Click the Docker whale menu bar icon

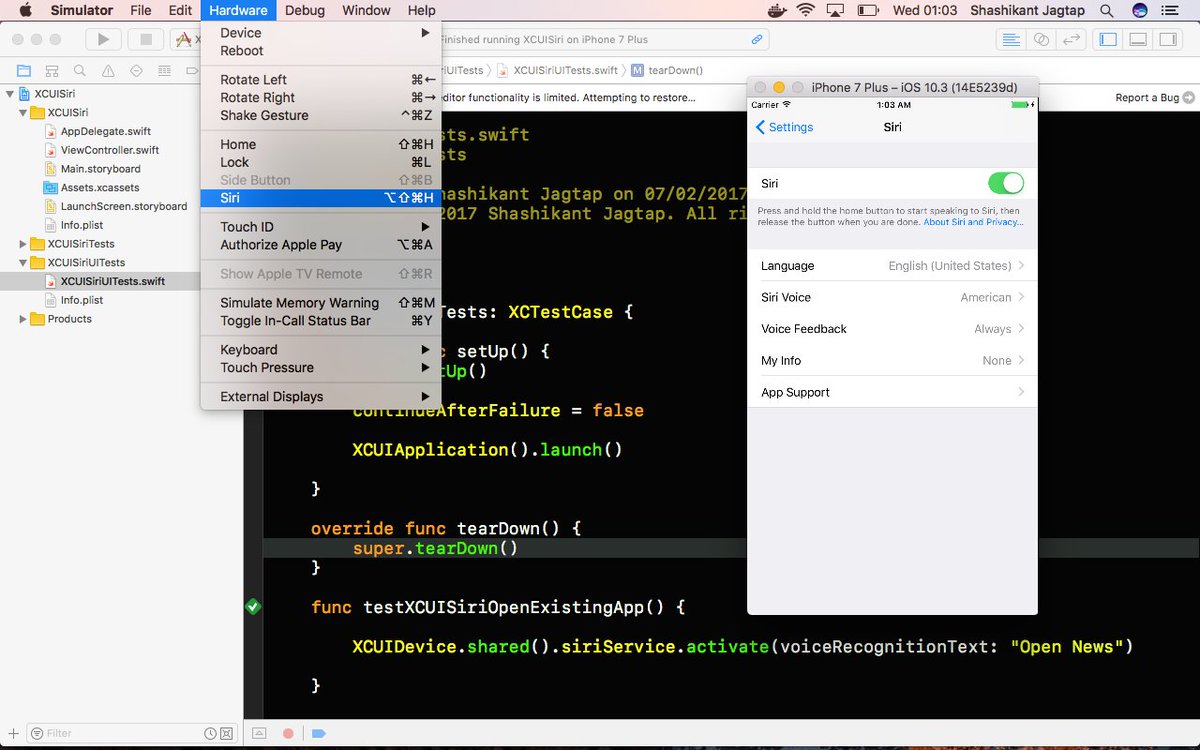pos(777,11)
